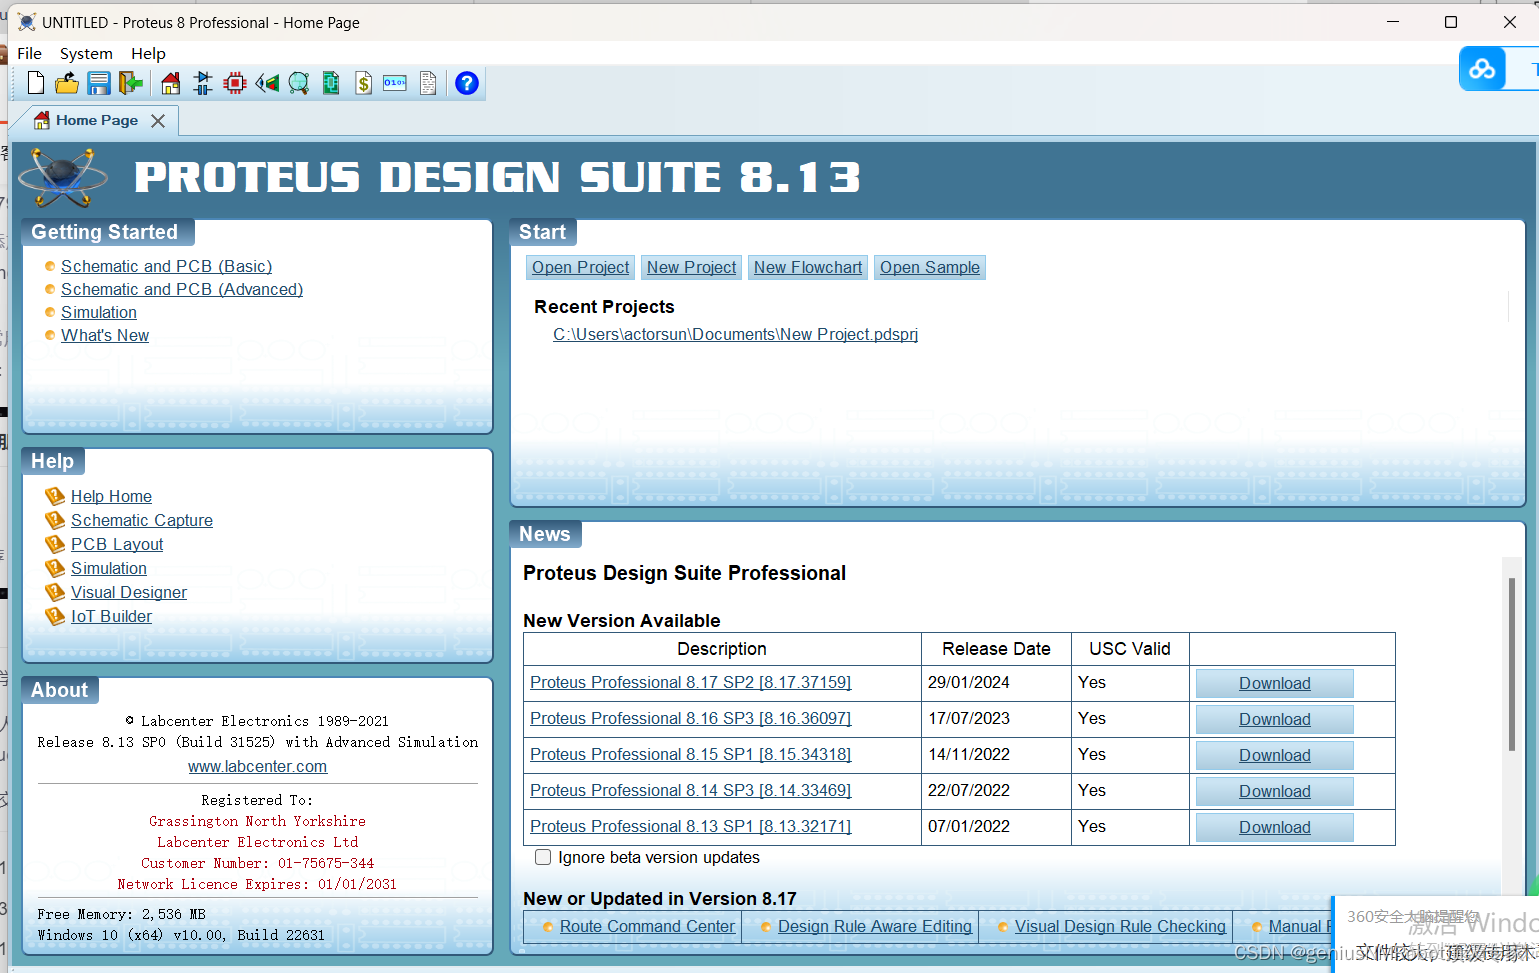Open the Source Code editor
This screenshot has width=1539, height=973.
(395, 83)
